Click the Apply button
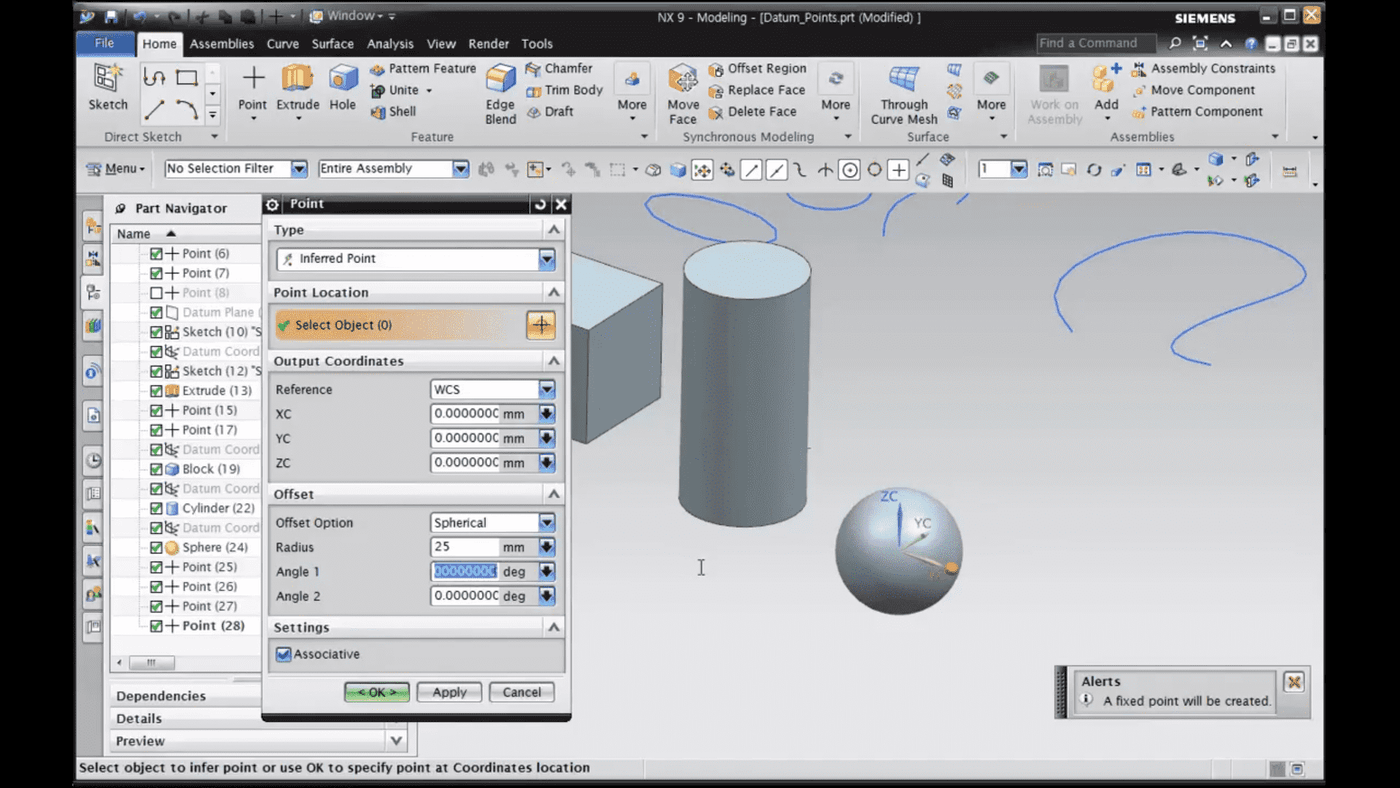Screen dimensions: 1400x788 449,692
